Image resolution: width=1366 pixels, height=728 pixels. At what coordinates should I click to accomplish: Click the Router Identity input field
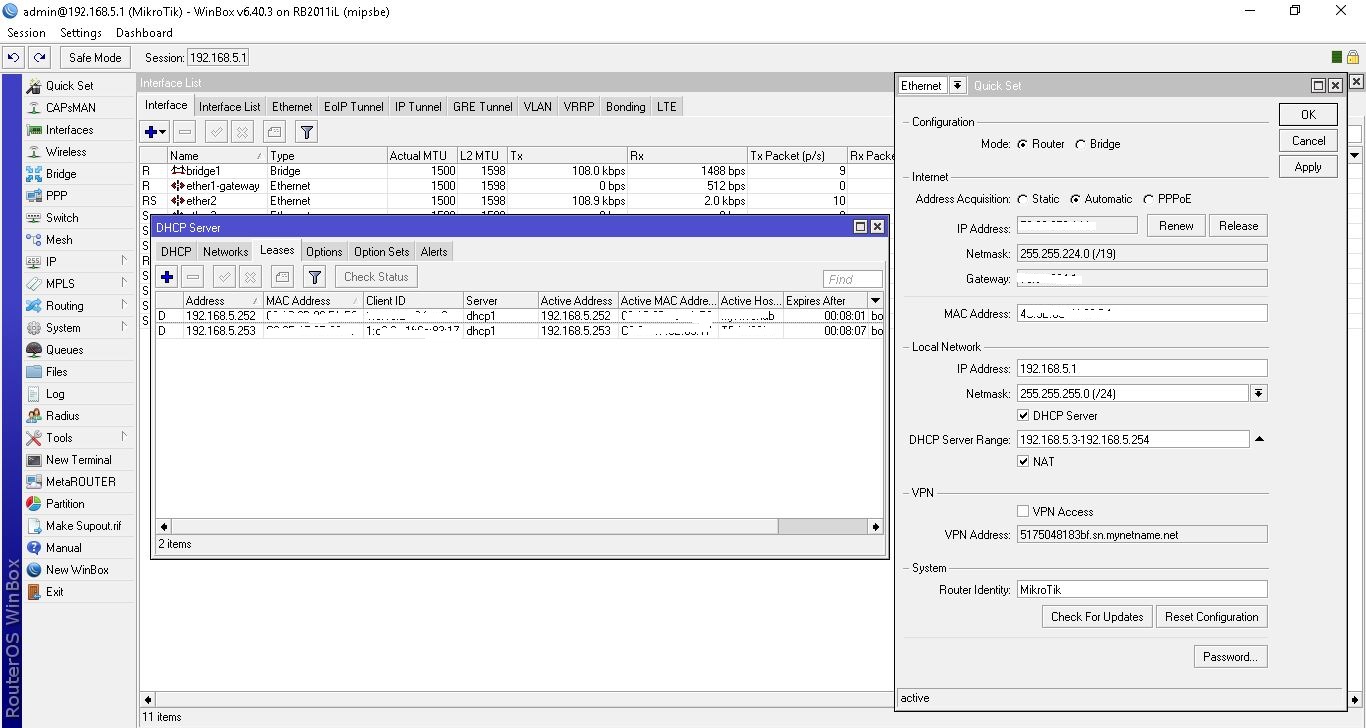tap(1141, 590)
